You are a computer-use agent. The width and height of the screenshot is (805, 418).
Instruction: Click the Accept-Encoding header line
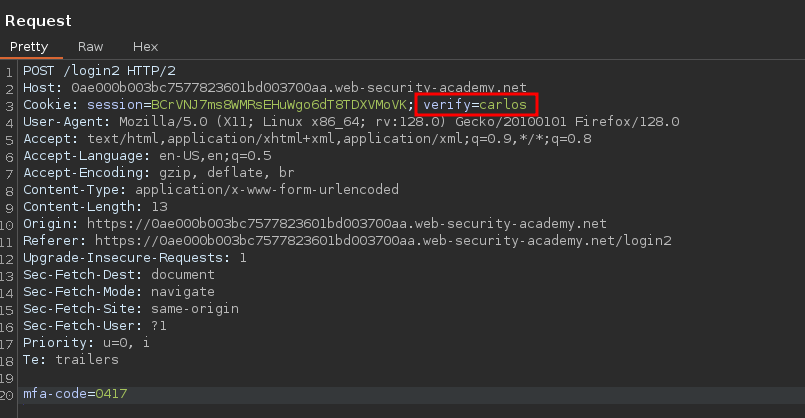pos(160,173)
